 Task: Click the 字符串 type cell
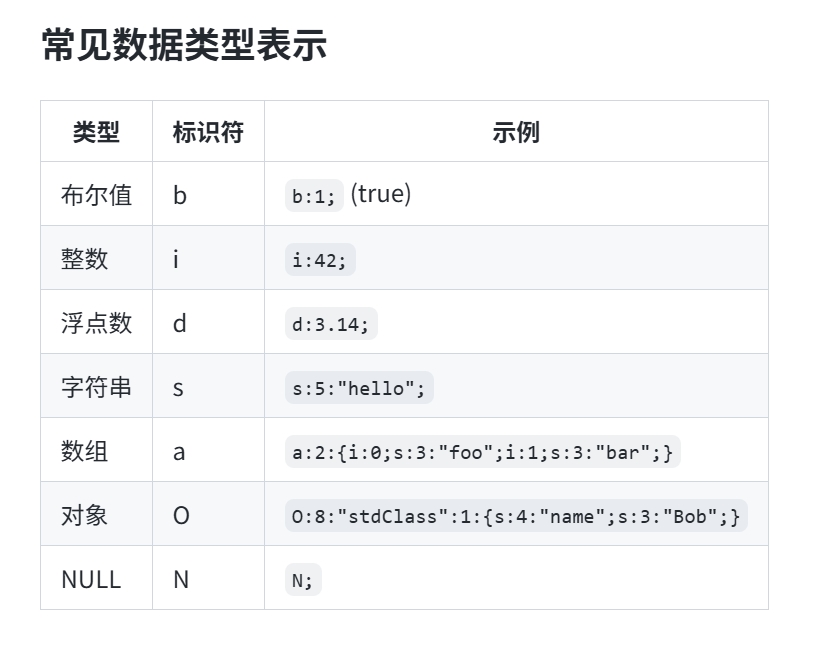point(96,387)
